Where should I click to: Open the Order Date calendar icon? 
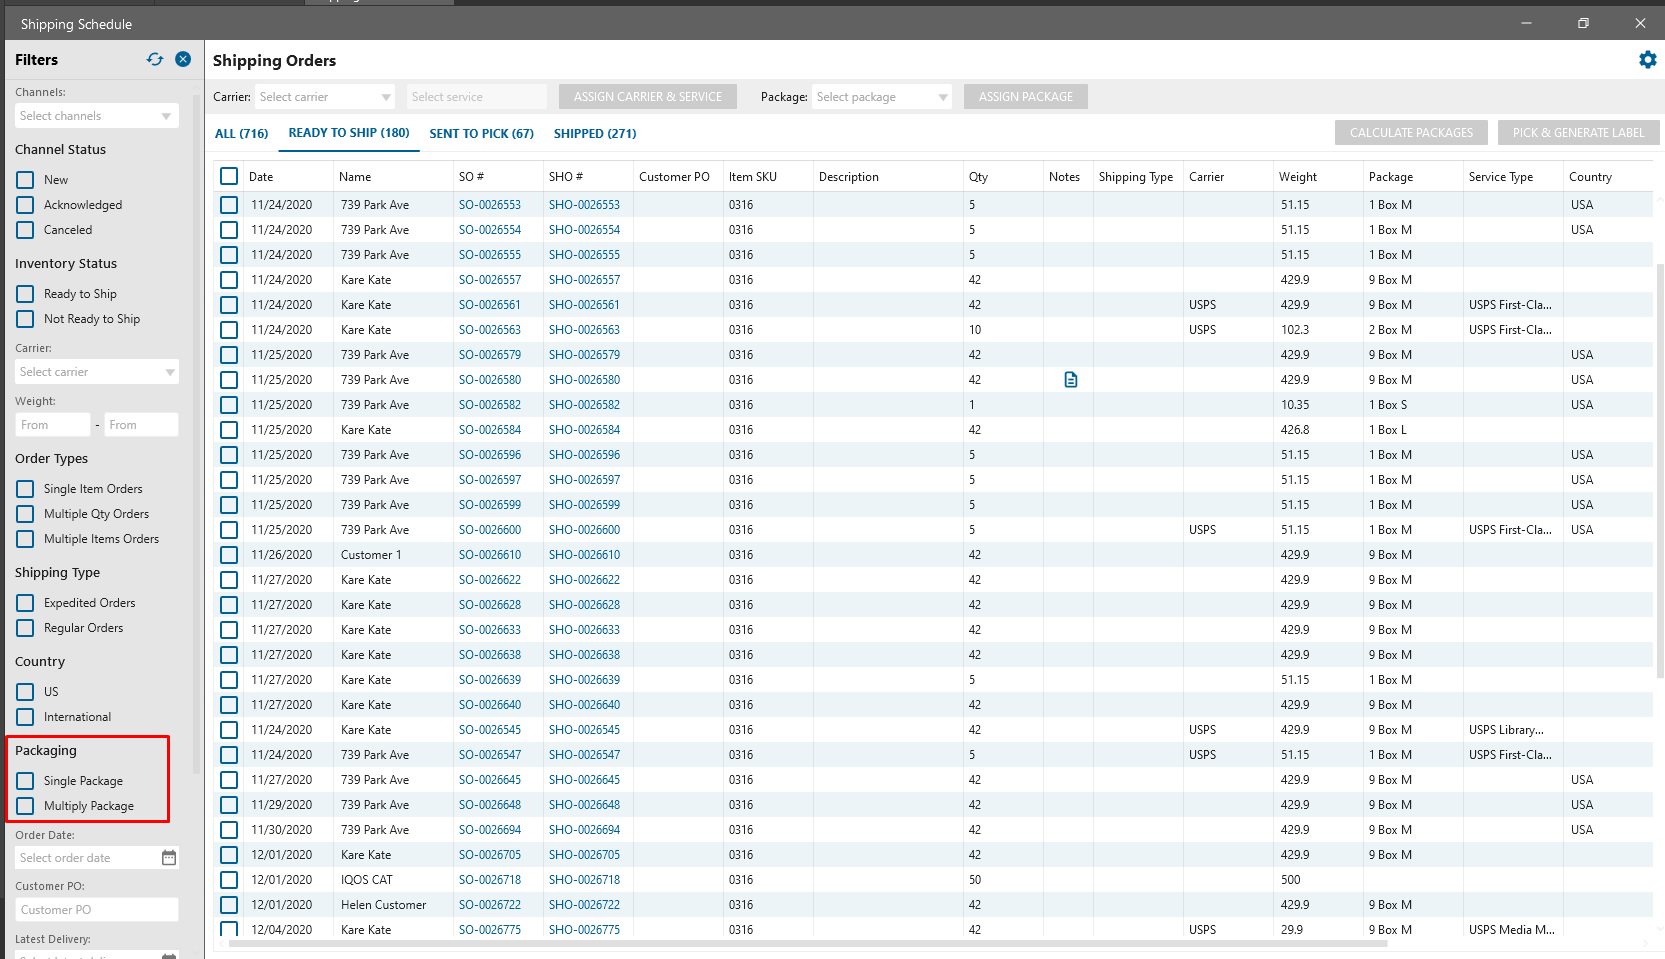169,858
